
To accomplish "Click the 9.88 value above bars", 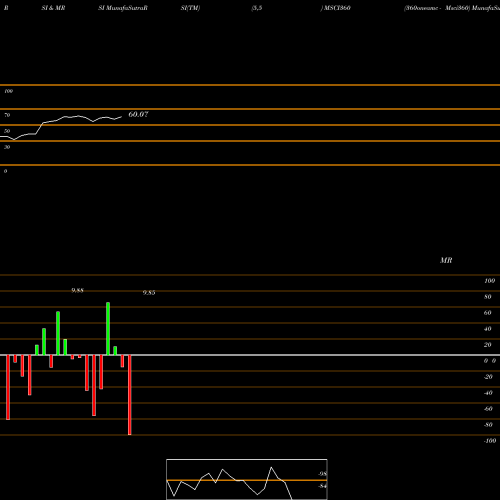I will pyautogui.click(x=77, y=290).
